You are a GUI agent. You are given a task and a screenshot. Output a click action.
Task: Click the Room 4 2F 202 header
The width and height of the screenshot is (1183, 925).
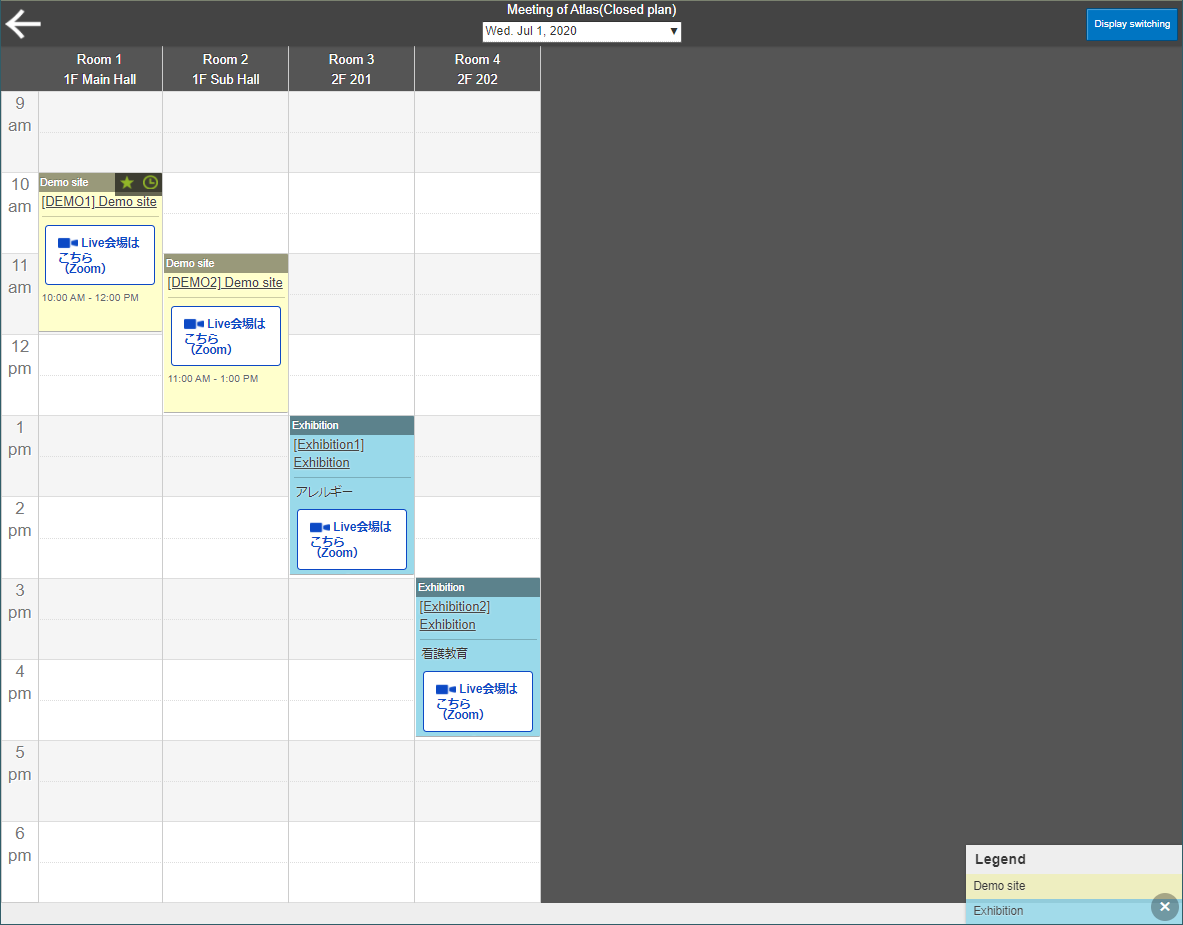tap(478, 69)
